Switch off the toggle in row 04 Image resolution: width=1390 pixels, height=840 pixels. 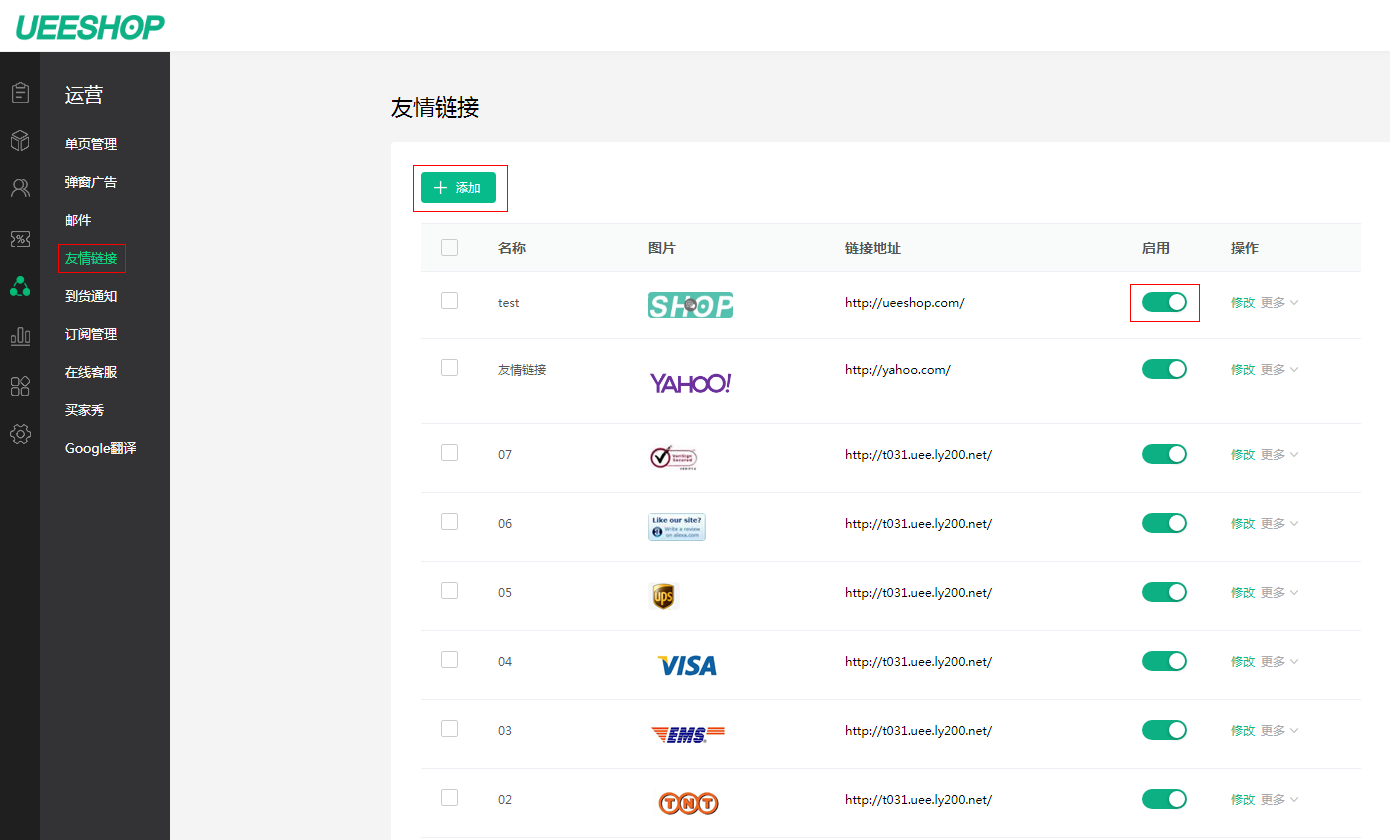pos(1164,661)
